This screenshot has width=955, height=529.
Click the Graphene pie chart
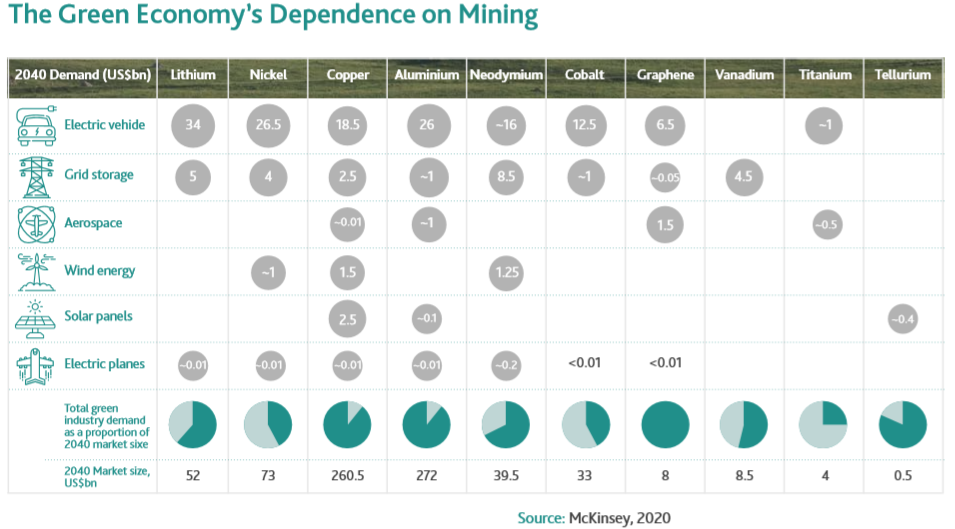pos(665,423)
